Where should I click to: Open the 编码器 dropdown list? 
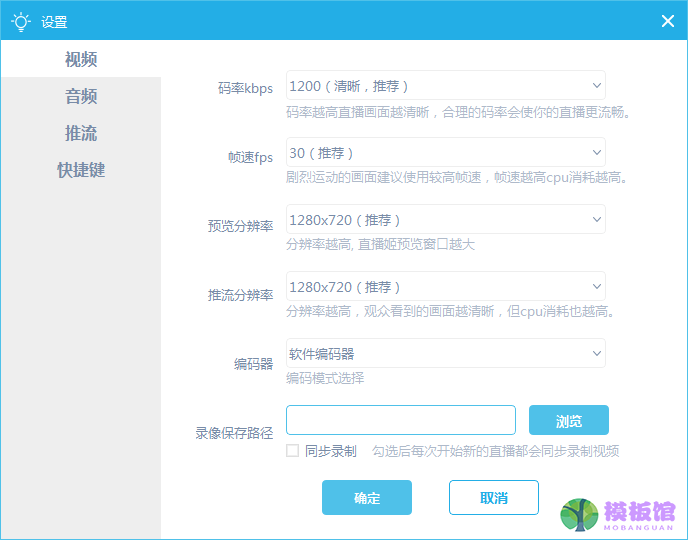click(446, 353)
